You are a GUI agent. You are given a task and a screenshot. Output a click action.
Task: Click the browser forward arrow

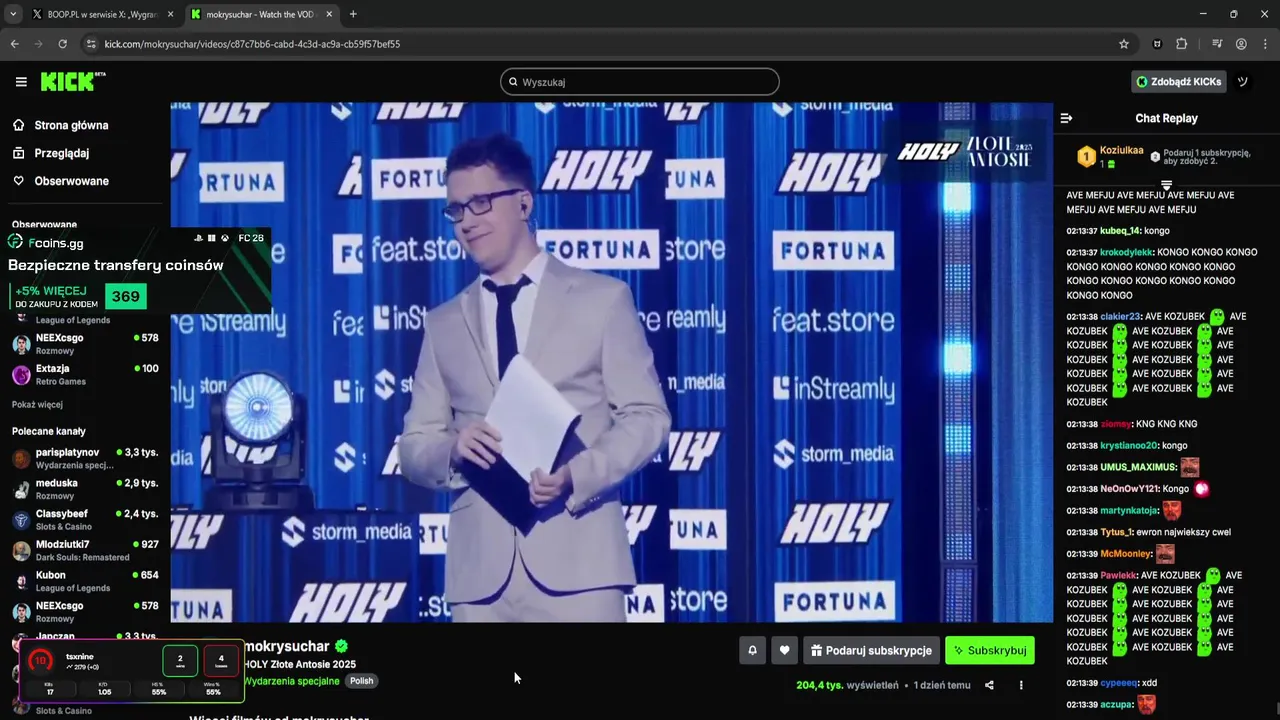pyautogui.click(x=38, y=44)
